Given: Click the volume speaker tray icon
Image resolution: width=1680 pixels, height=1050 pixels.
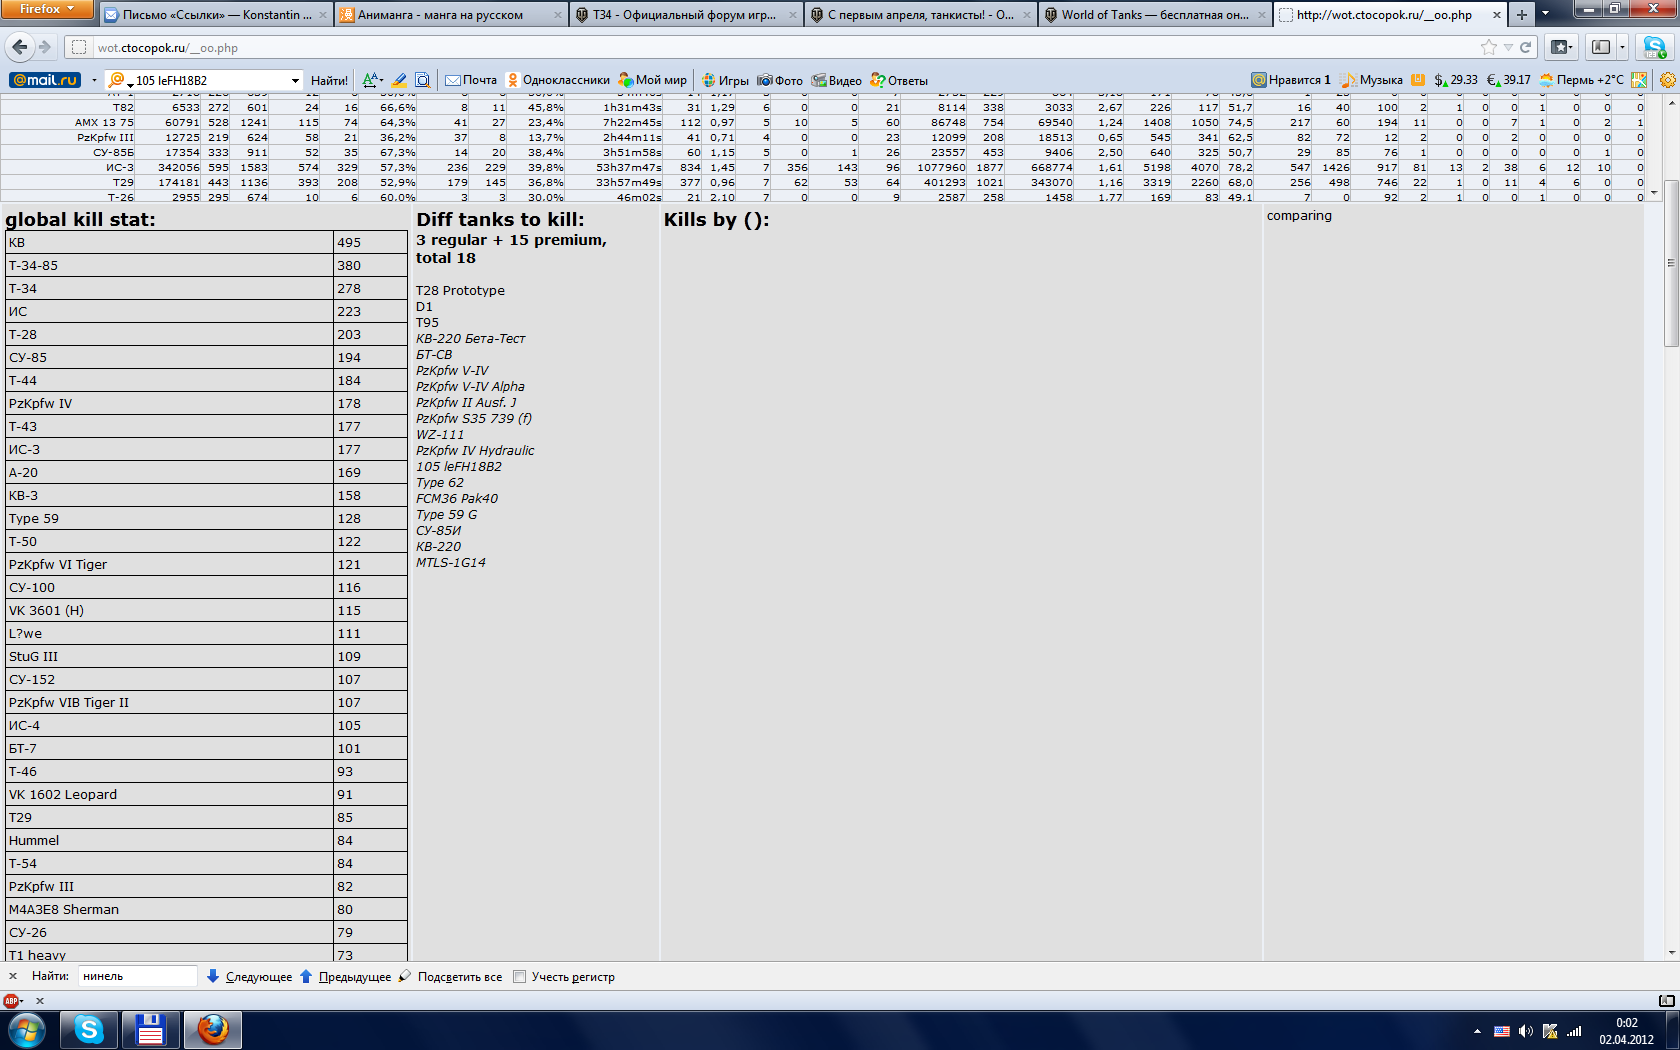Looking at the screenshot, I should tap(1525, 1031).
